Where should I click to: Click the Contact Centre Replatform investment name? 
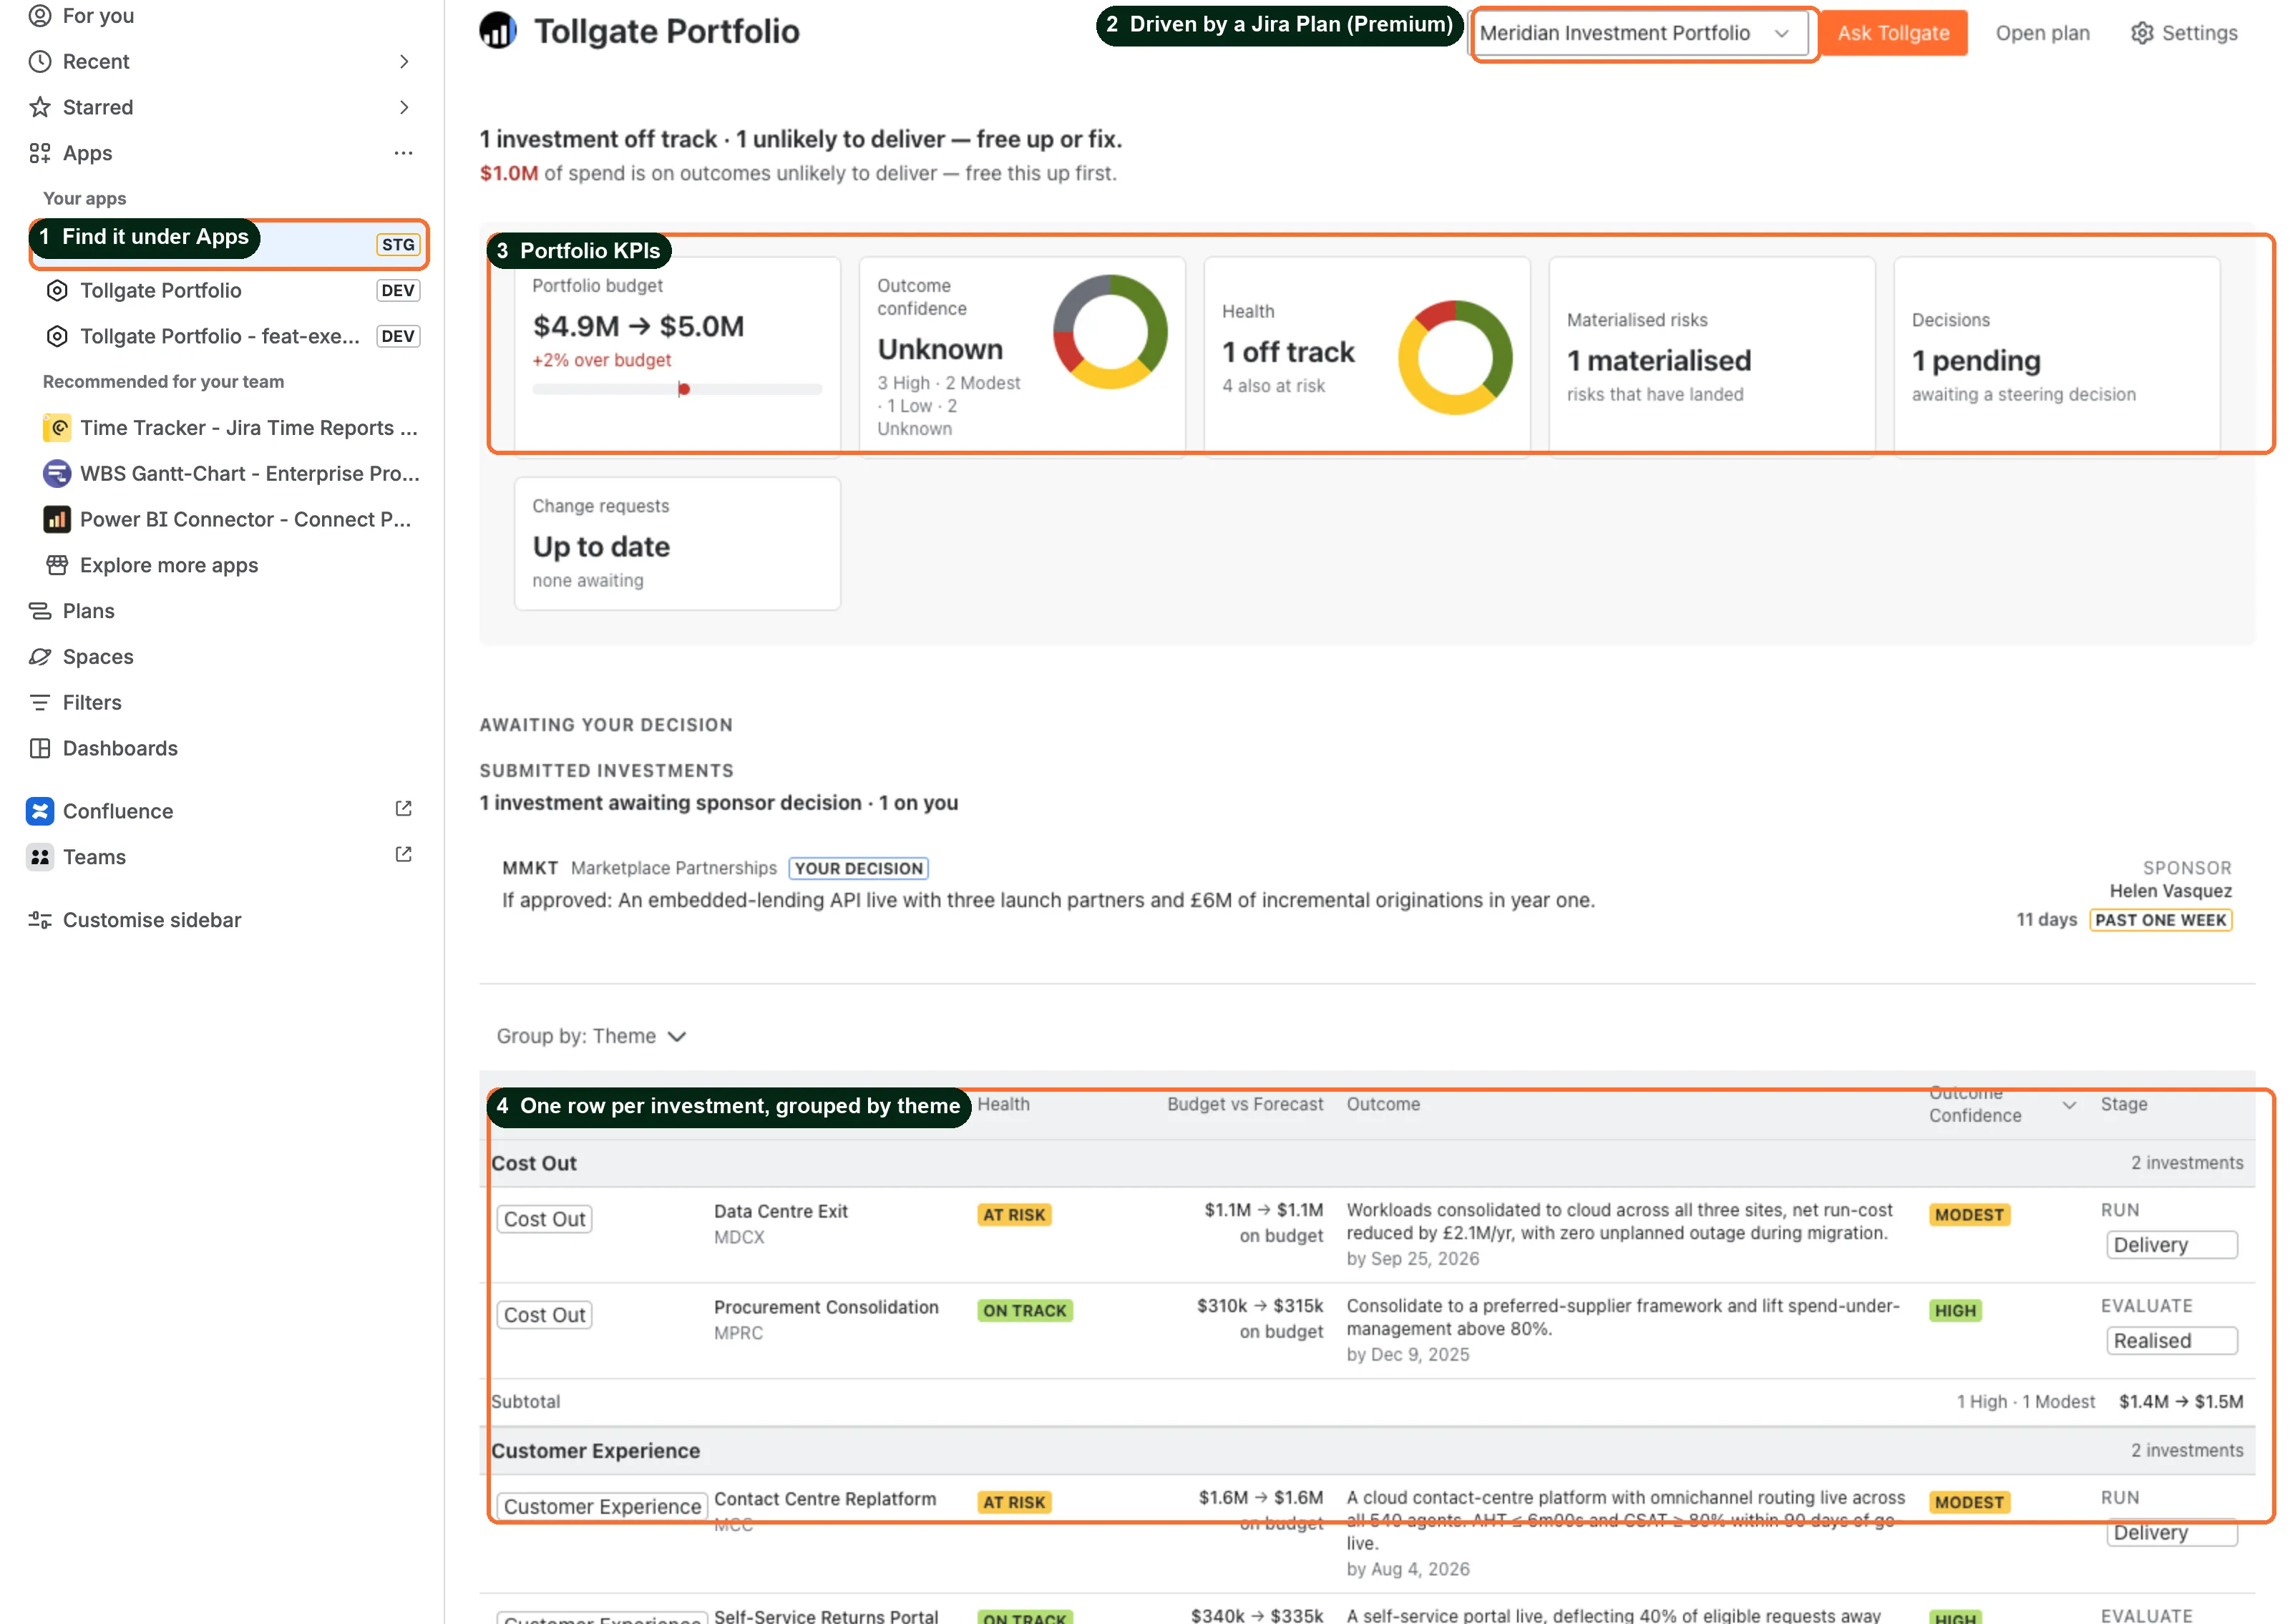click(825, 1499)
